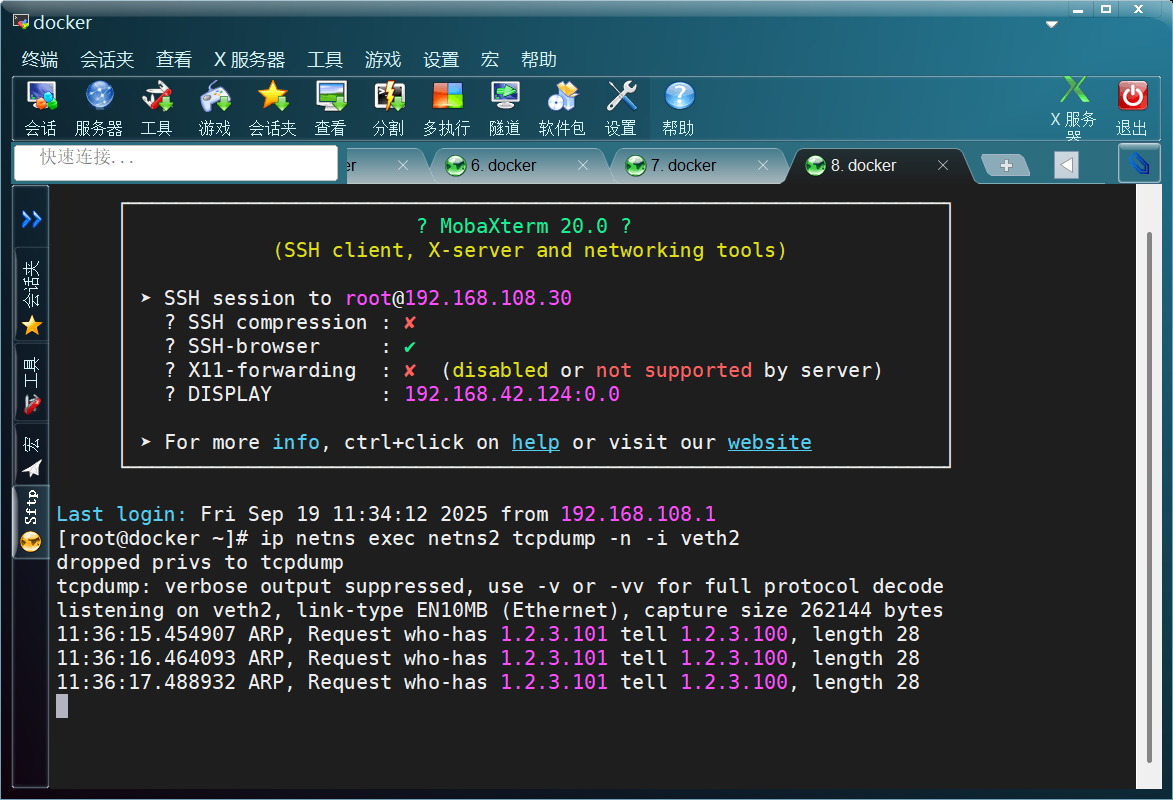Image resolution: width=1173 pixels, height=800 pixels.
Task: Click the 帮助 (Help) question mark icon
Action: [x=679, y=109]
